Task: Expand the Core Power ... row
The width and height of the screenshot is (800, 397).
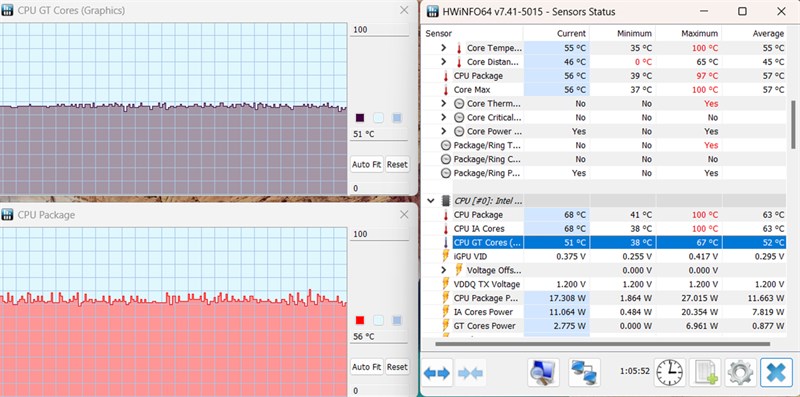Action: click(444, 131)
